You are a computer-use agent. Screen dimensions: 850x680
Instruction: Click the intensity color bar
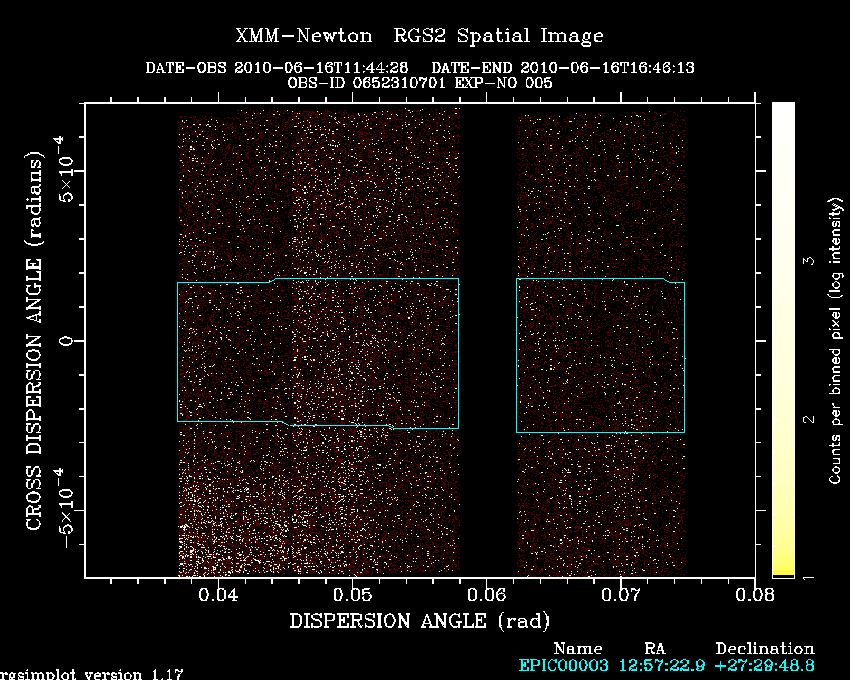(x=783, y=340)
